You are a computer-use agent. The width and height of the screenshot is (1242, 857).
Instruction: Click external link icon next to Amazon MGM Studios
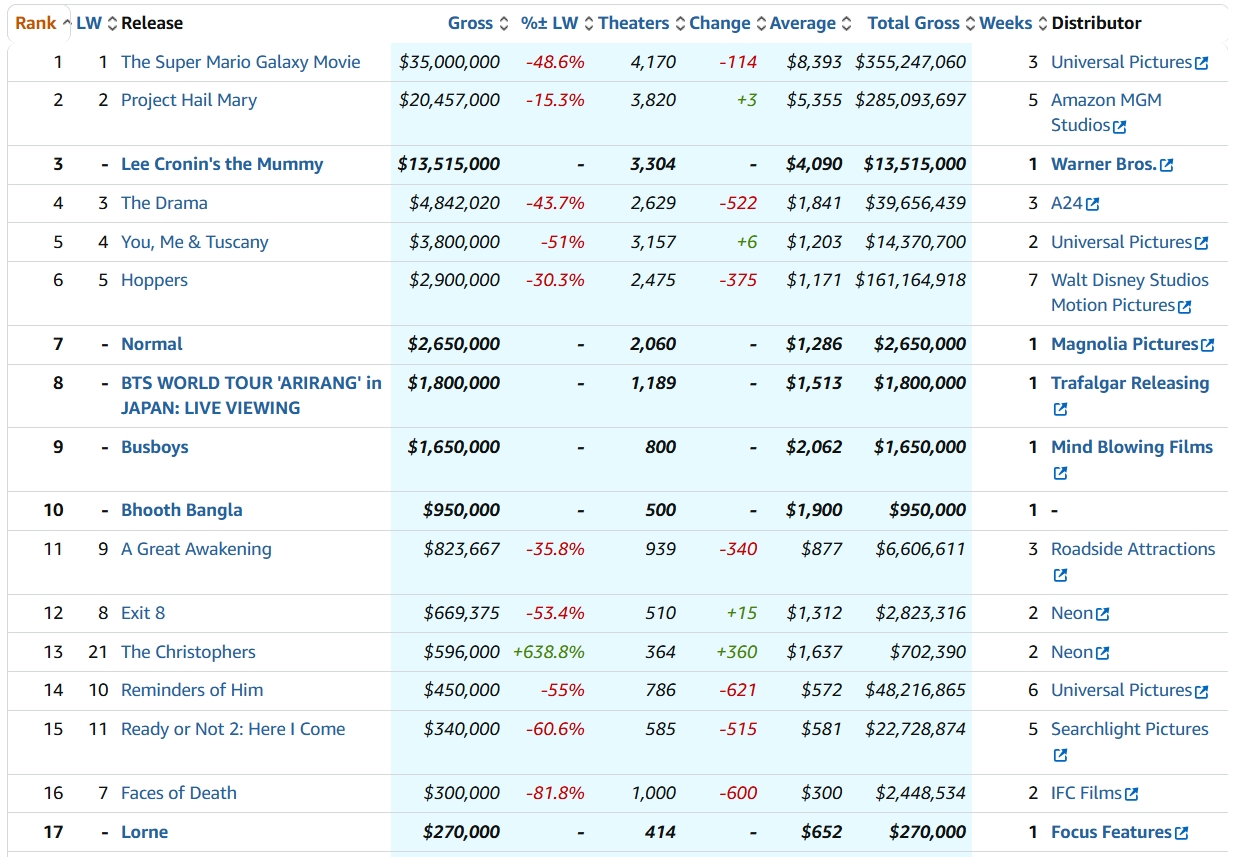coord(1120,127)
